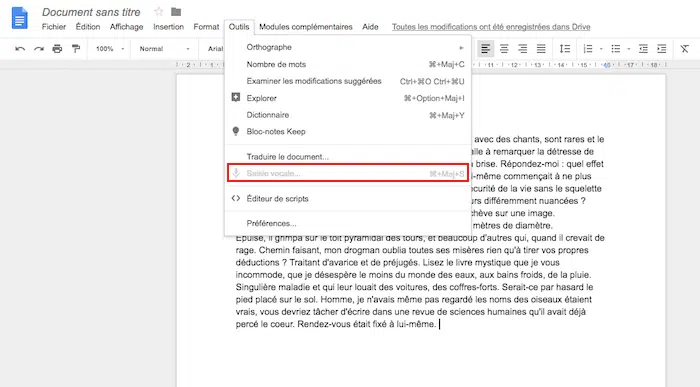This screenshot has height=387, width=700.
Task: Open Bloc-notes Keep
Action: tap(348, 132)
